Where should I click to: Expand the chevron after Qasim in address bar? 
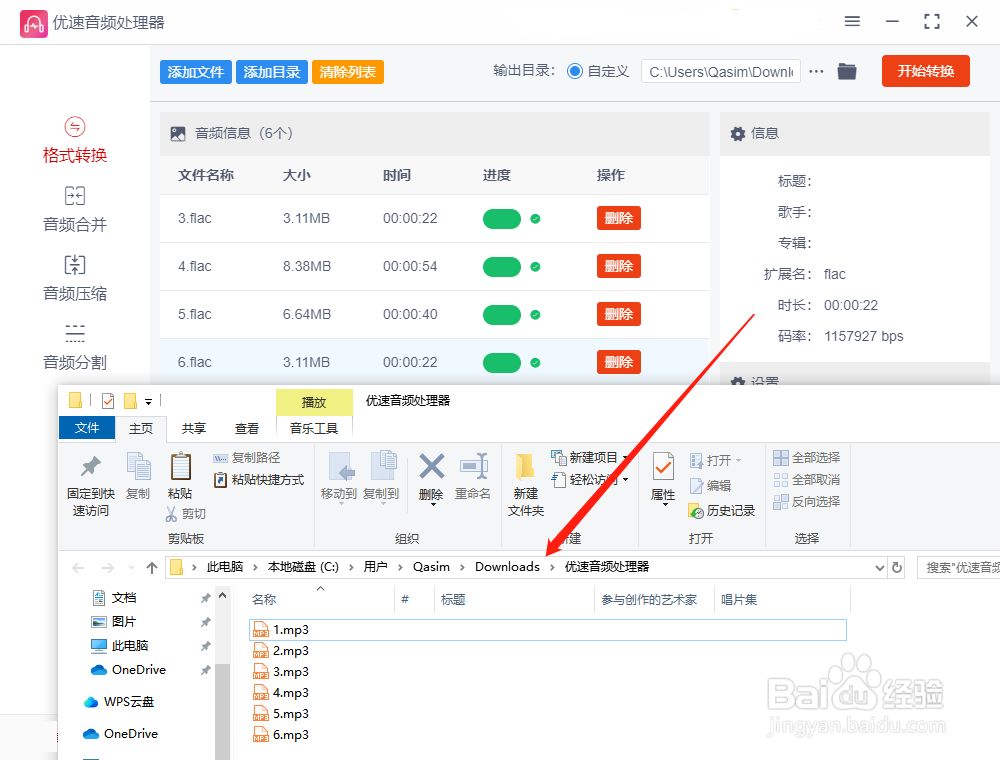pos(462,567)
